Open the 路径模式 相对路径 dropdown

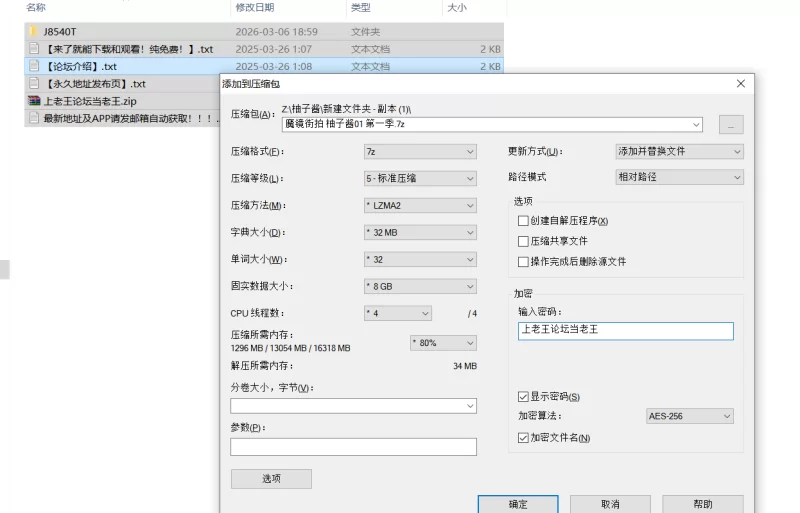(680, 177)
